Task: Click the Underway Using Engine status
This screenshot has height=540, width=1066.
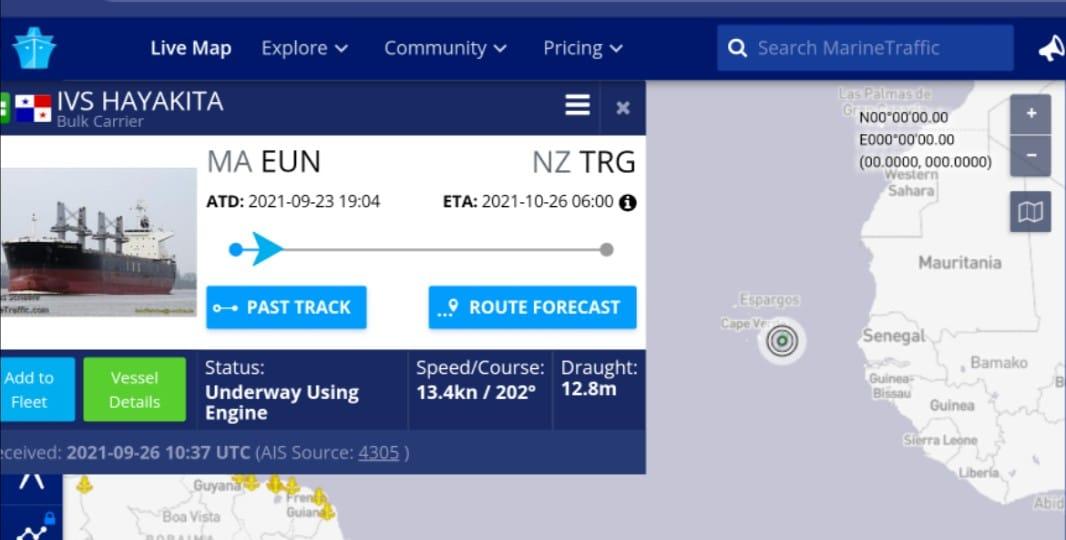Action: (x=281, y=403)
